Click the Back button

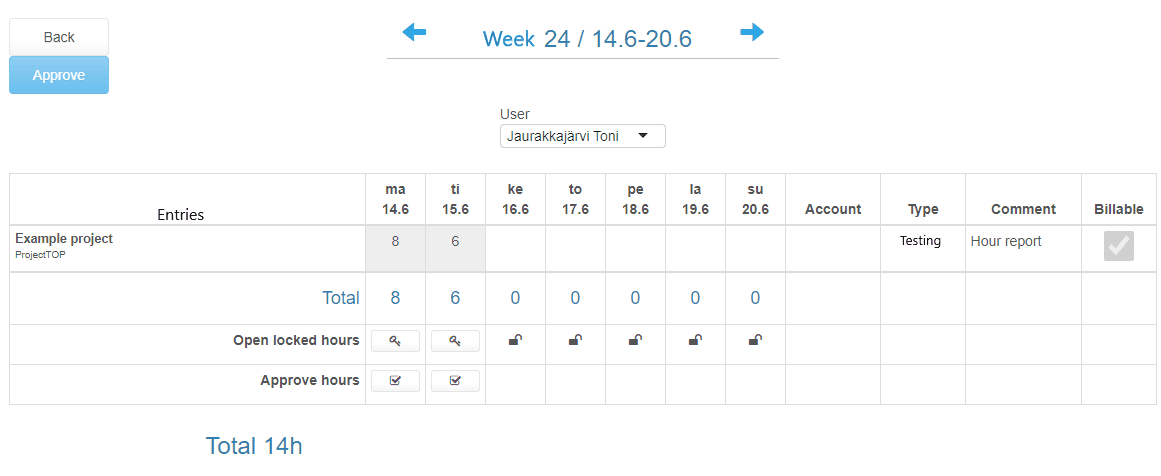coord(59,37)
